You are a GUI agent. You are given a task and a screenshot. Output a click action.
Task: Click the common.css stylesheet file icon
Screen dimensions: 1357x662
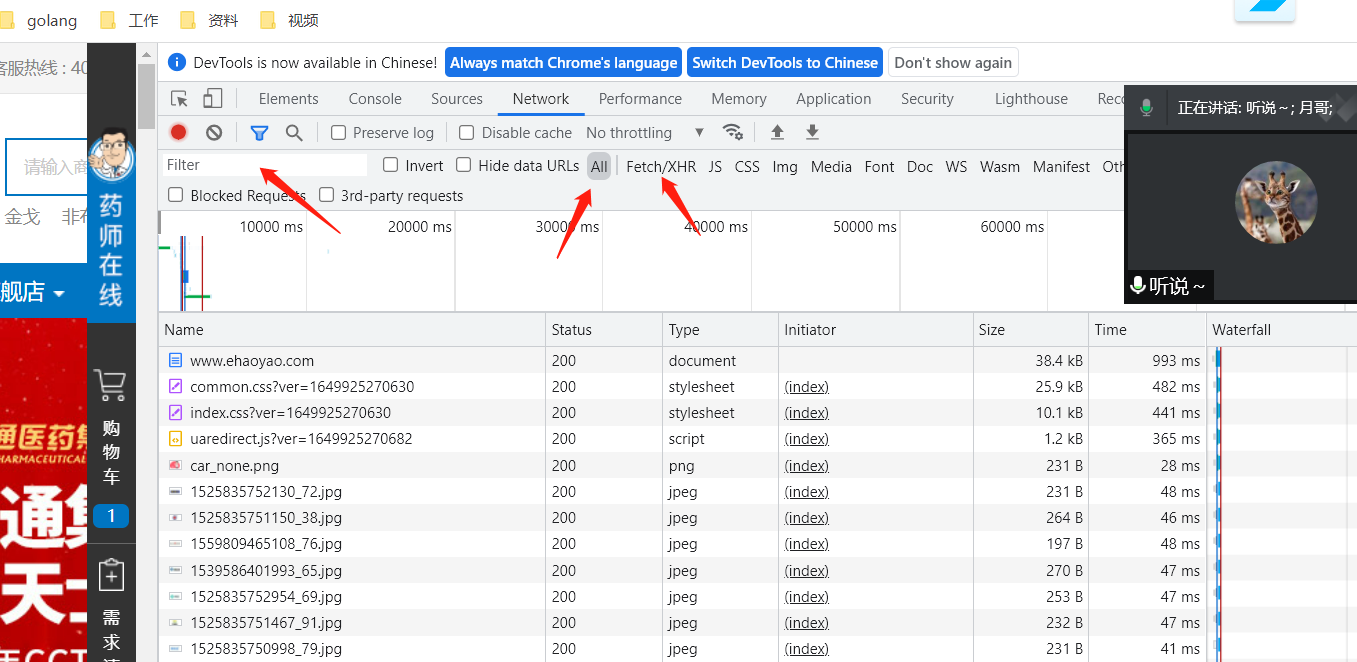pos(175,386)
